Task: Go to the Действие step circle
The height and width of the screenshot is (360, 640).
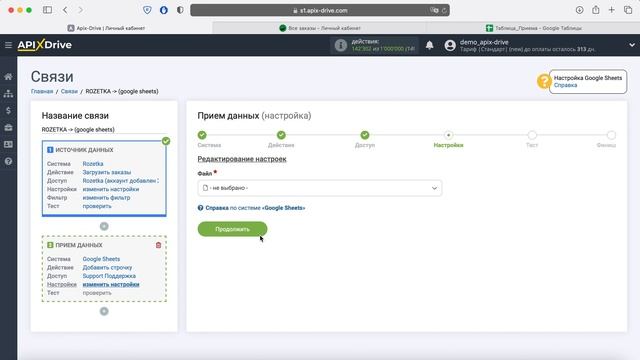Action: coord(281,135)
